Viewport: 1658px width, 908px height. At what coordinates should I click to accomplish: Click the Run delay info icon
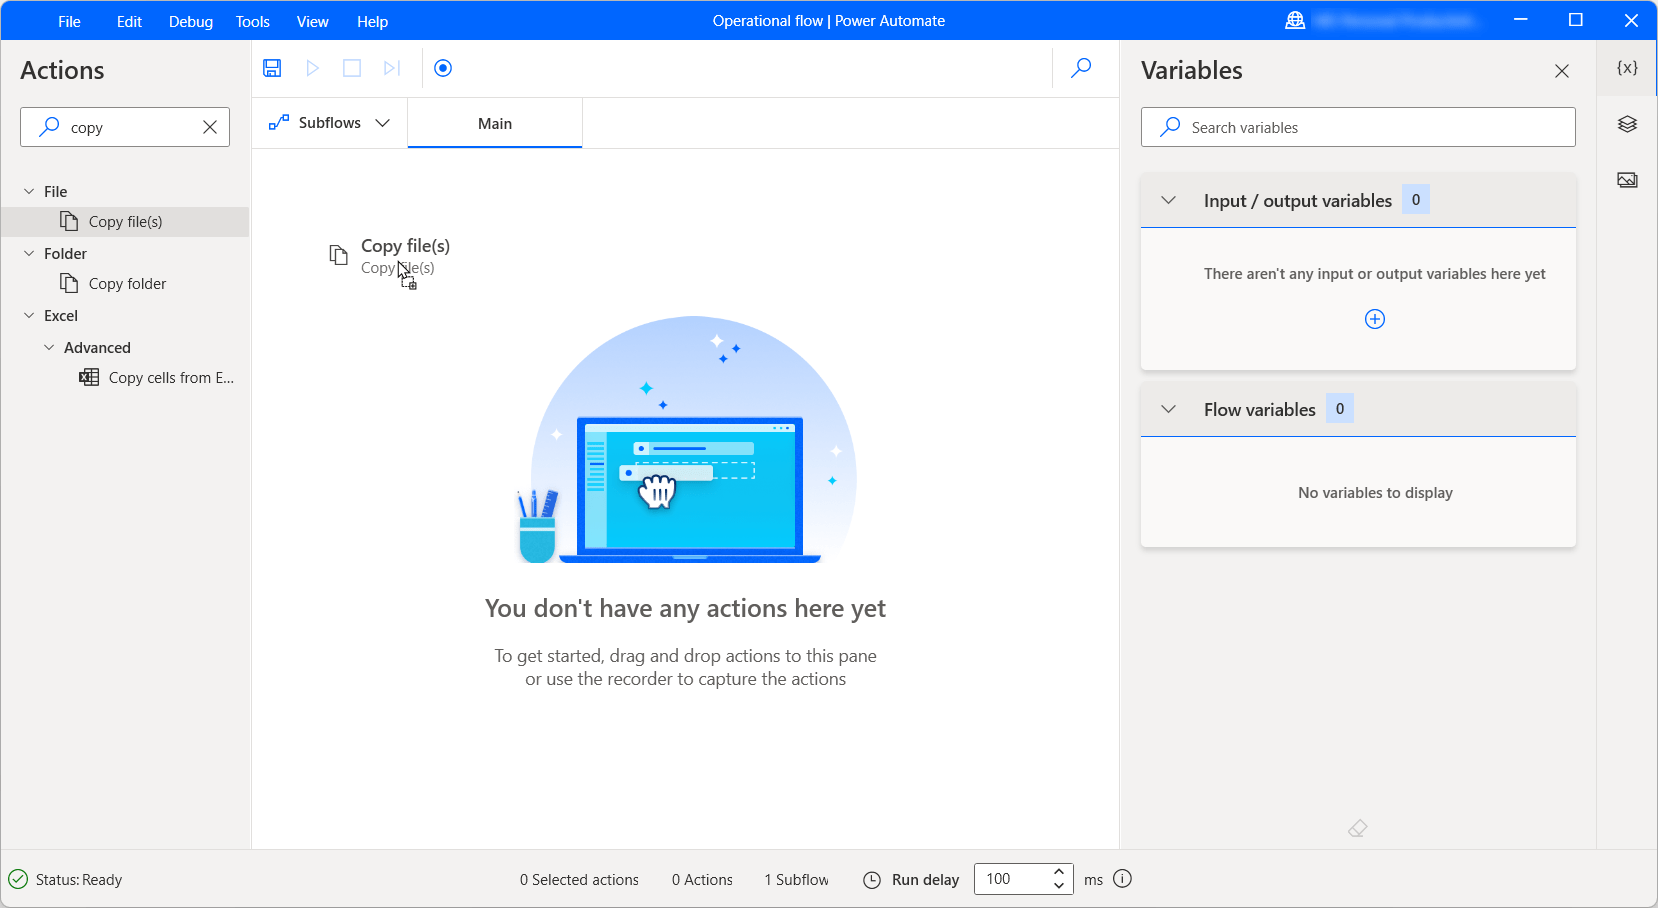coord(1122,879)
